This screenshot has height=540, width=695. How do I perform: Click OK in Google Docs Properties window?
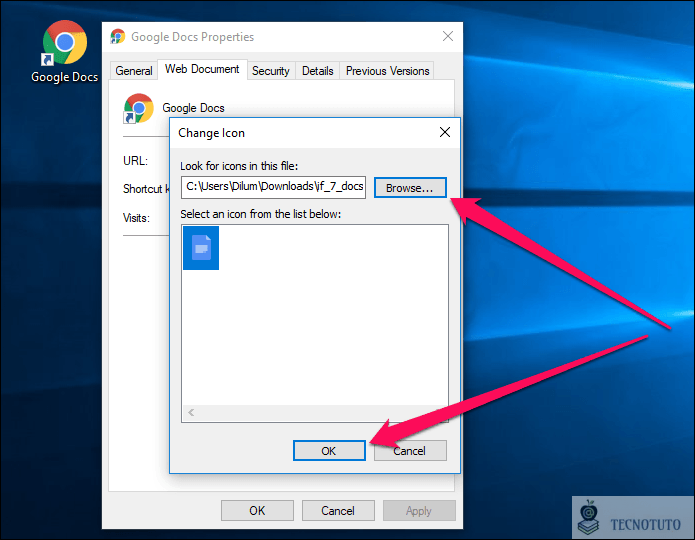click(x=257, y=510)
